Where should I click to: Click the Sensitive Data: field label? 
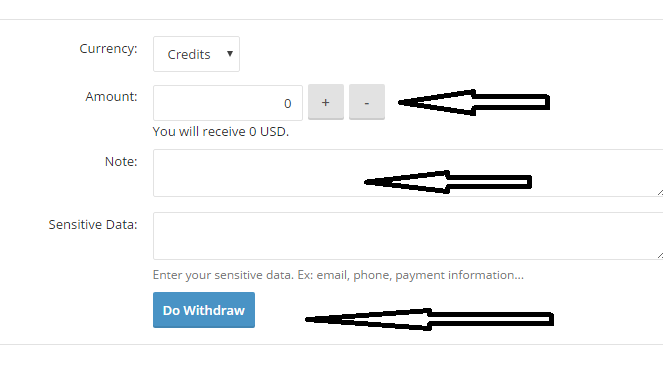(93, 224)
